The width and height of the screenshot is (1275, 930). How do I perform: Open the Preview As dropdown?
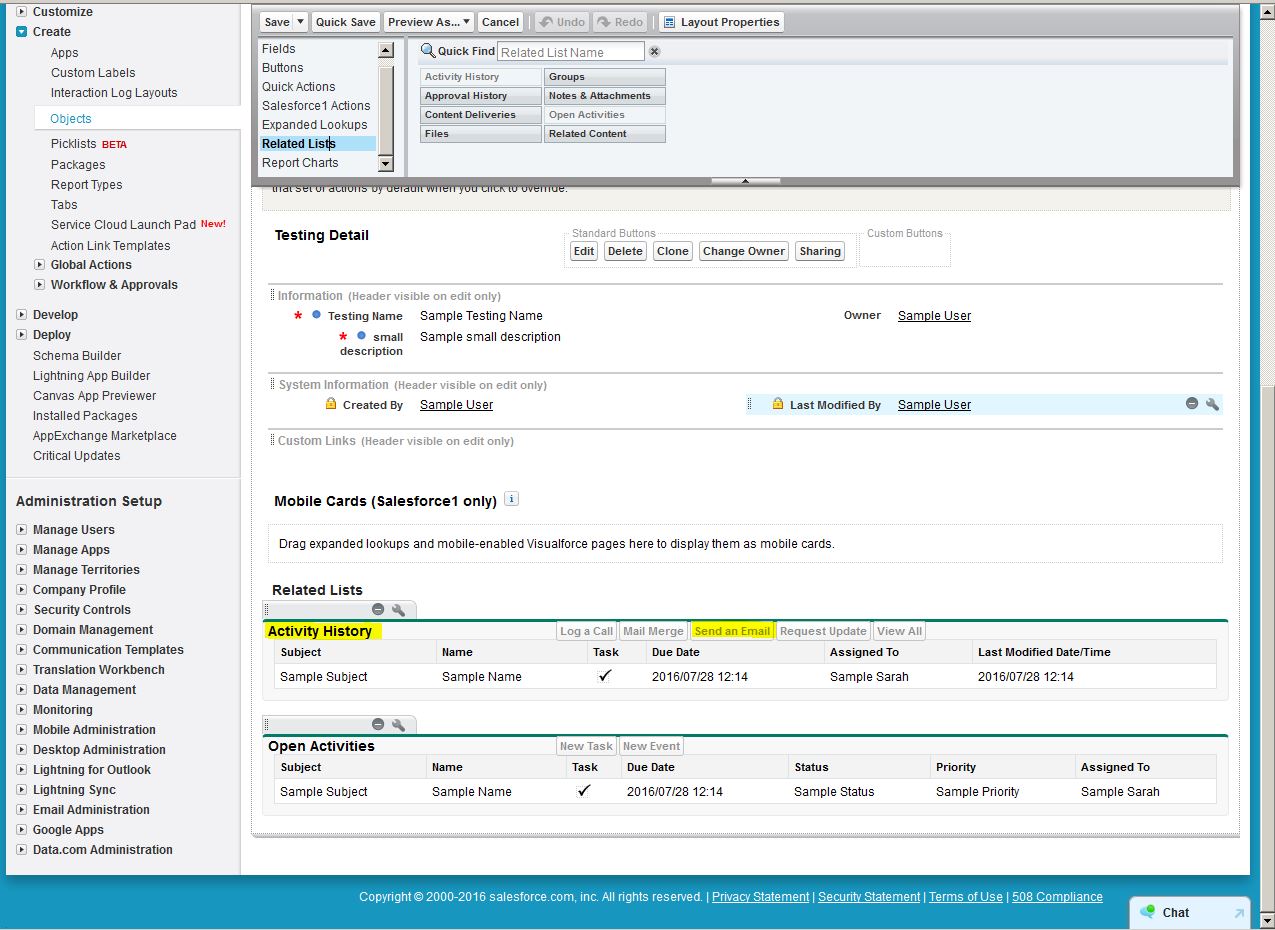pos(429,22)
